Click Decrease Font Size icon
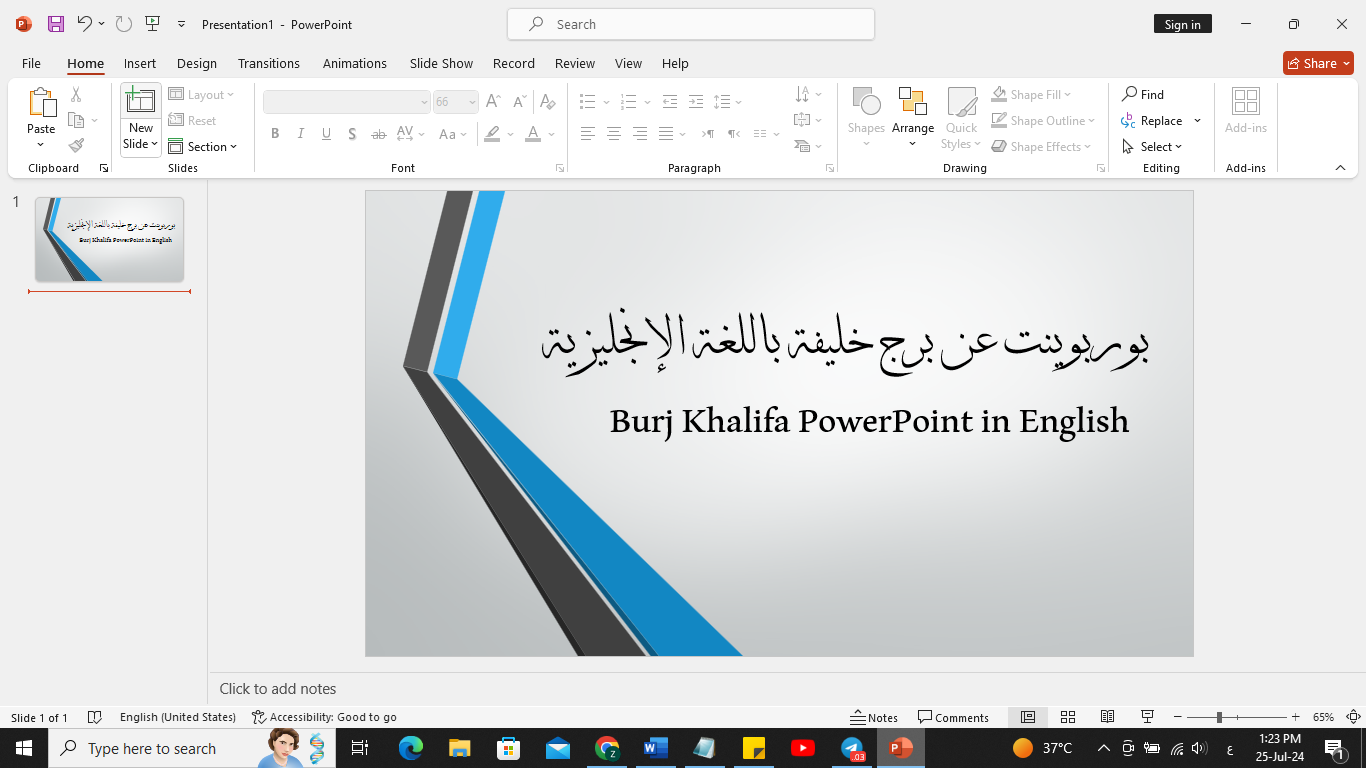 click(520, 102)
